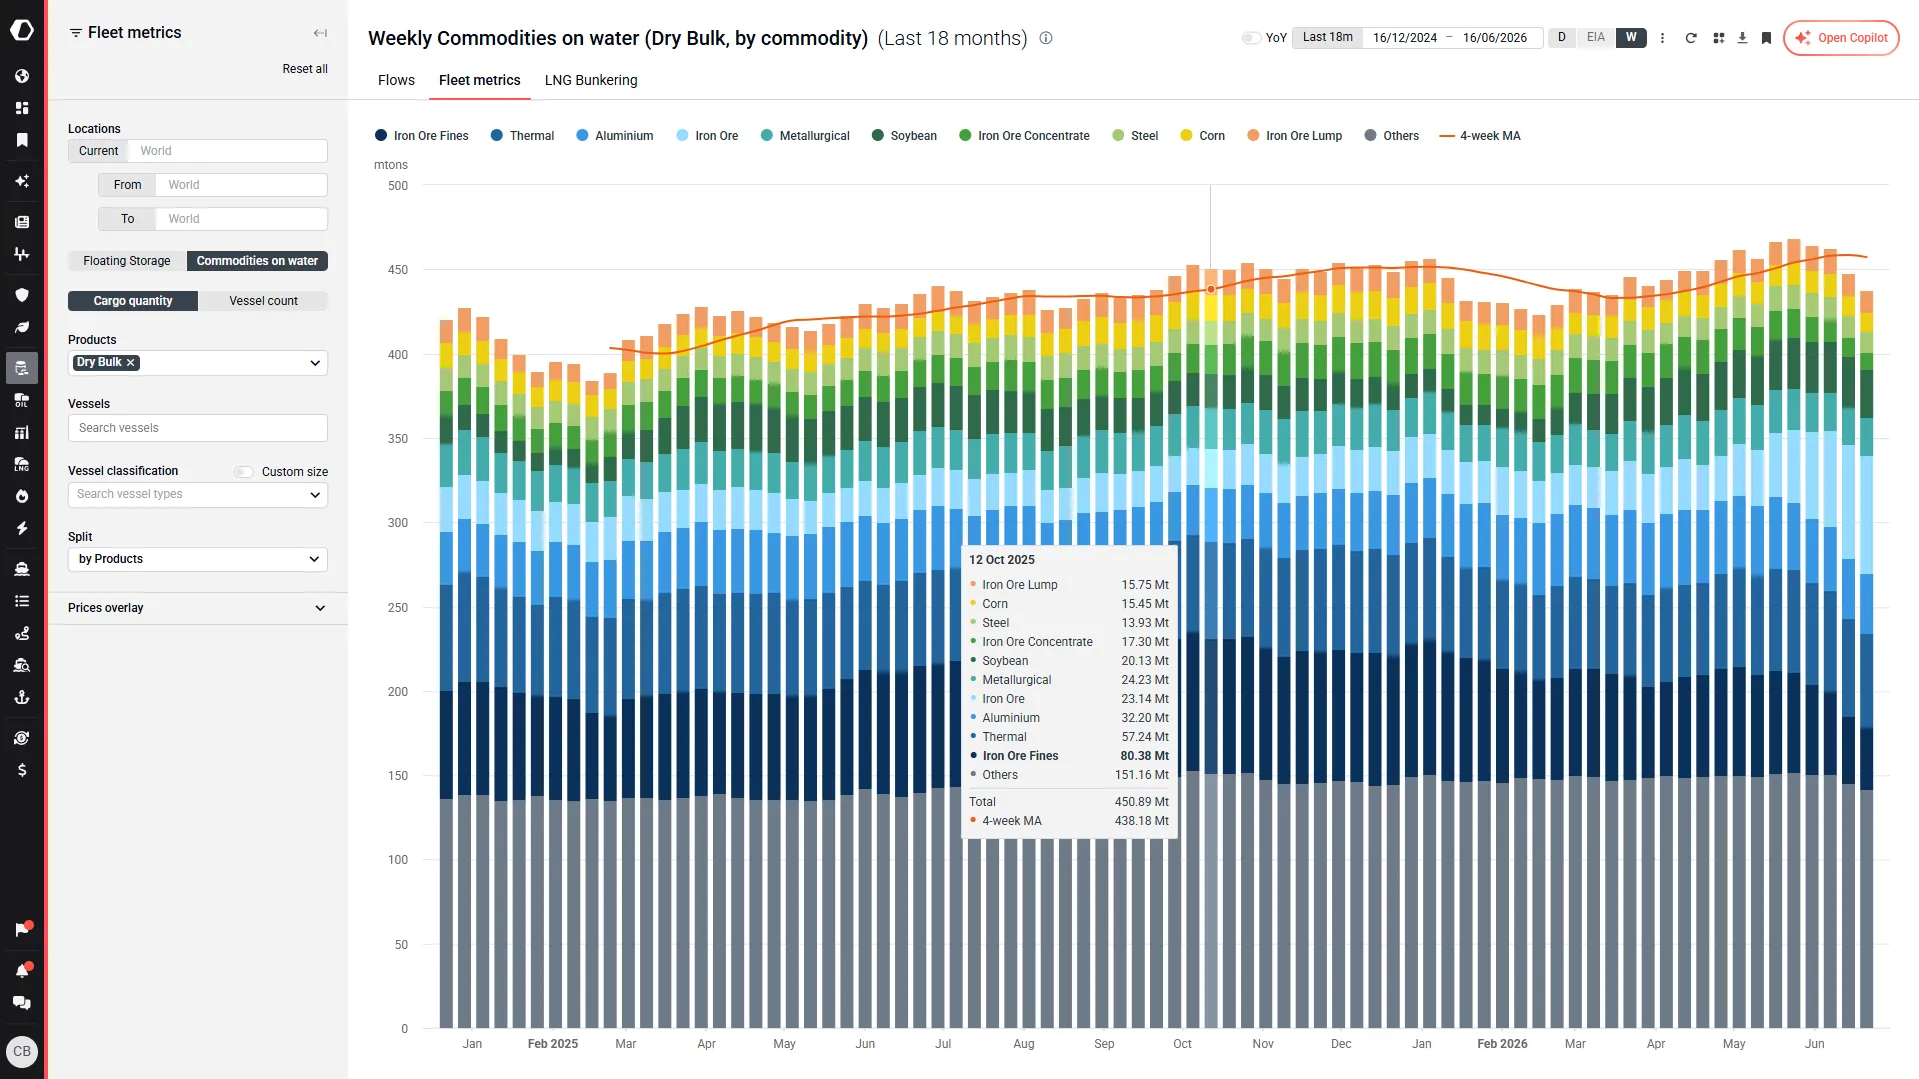The image size is (1919, 1079).
Task: Open the voyage route icon in sidebar
Action: point(22,633)
